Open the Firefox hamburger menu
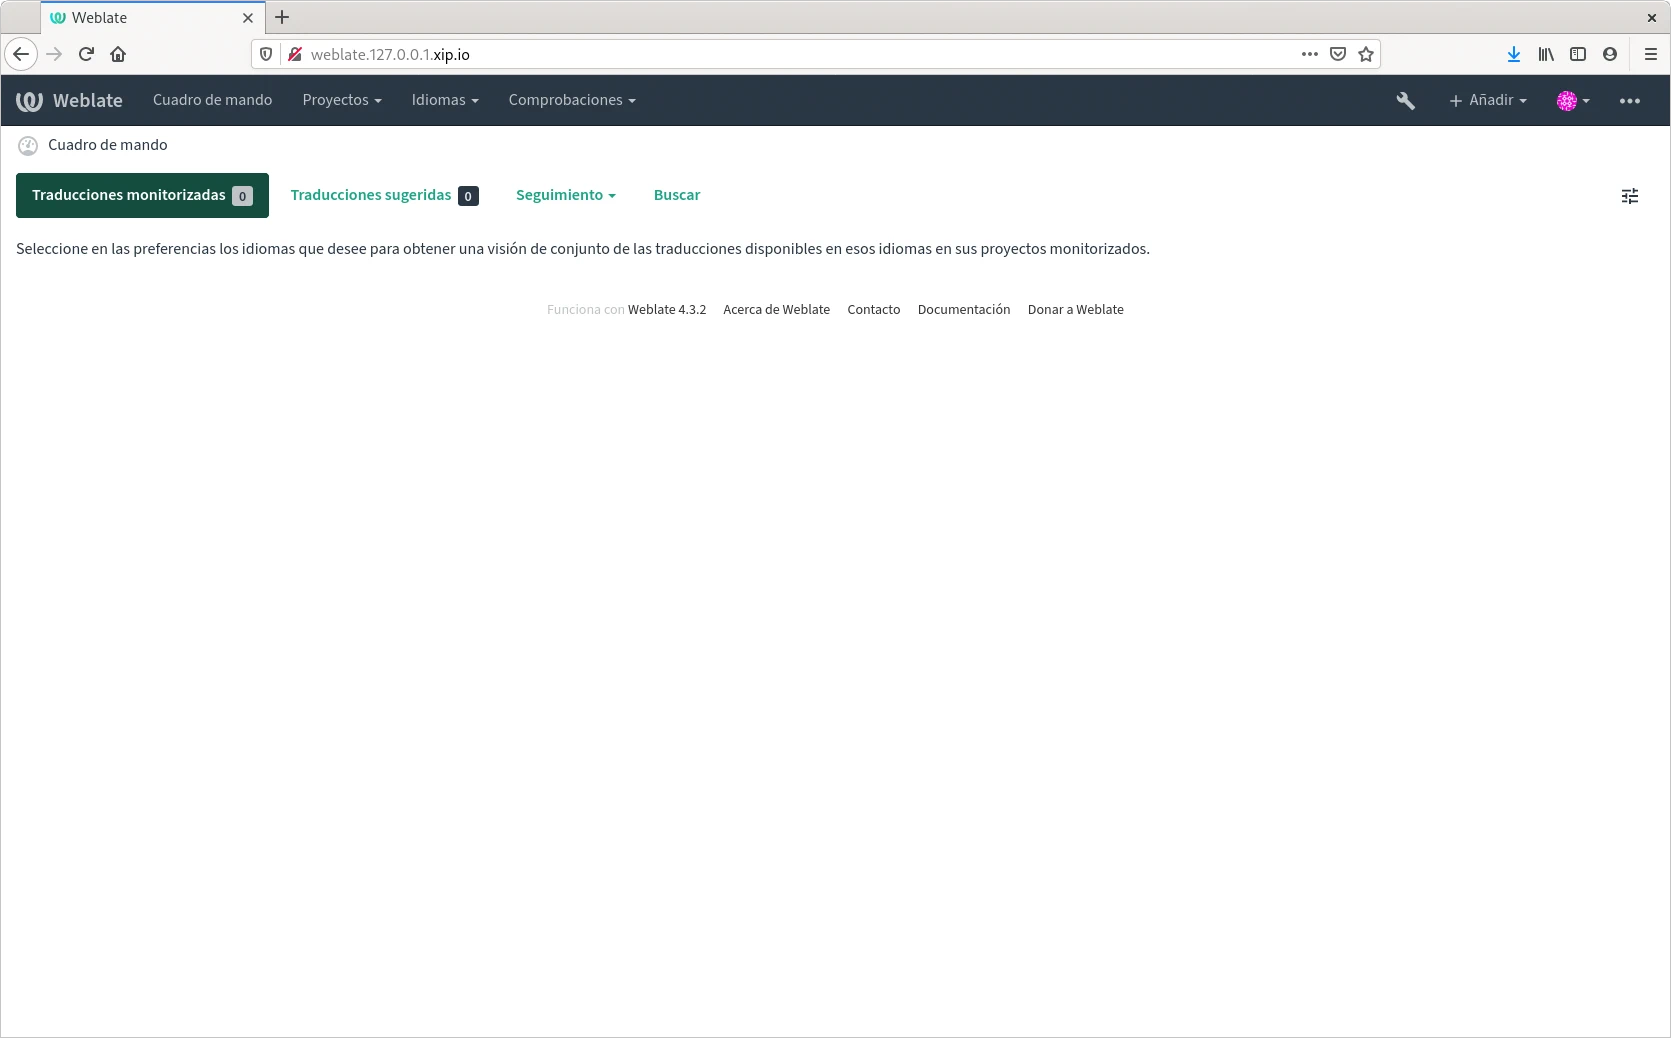Image resolution: width=1671 pixels, height=1038 pixels. point(1650,54)
